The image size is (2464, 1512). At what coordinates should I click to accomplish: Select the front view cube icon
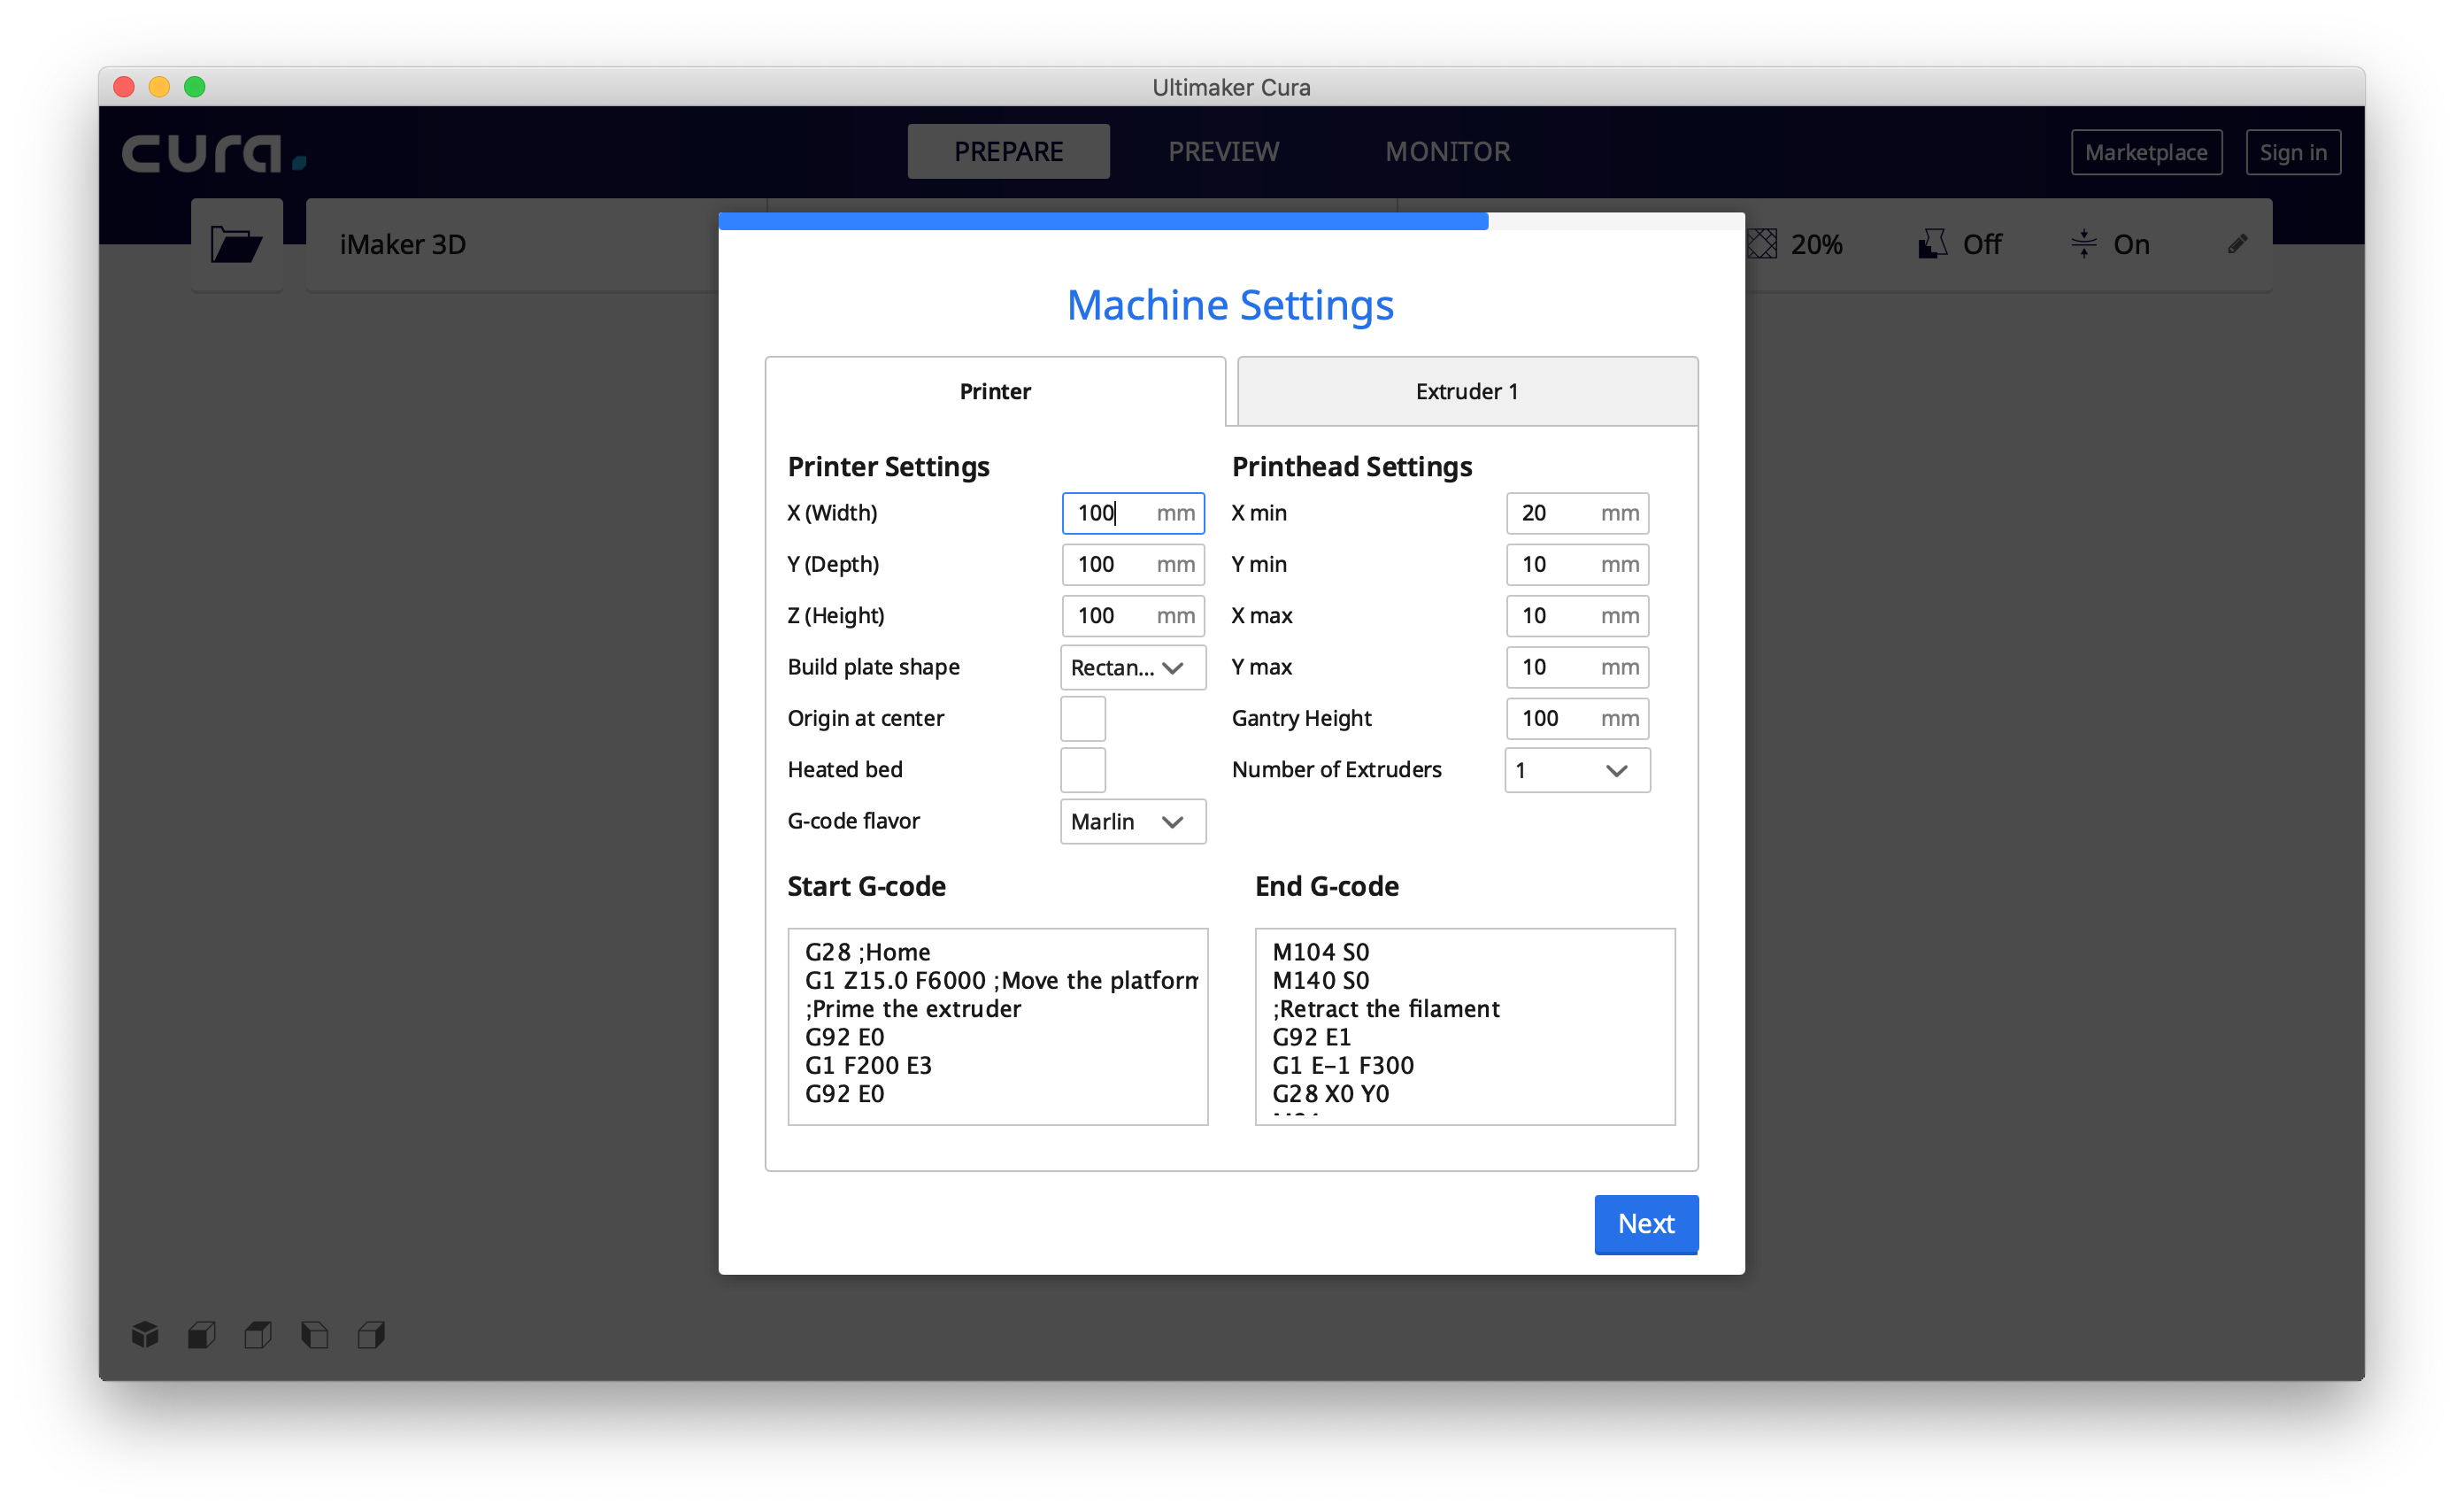(202, 1334)
